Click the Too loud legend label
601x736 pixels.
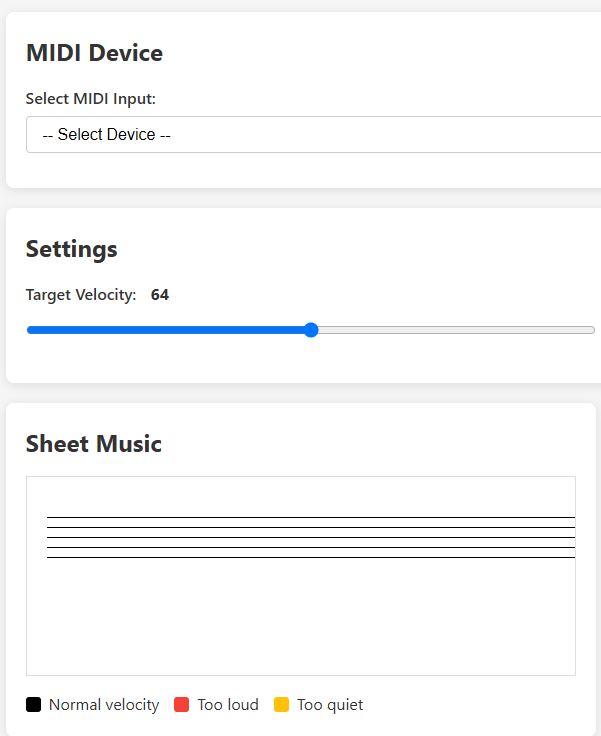click(228, 705)
